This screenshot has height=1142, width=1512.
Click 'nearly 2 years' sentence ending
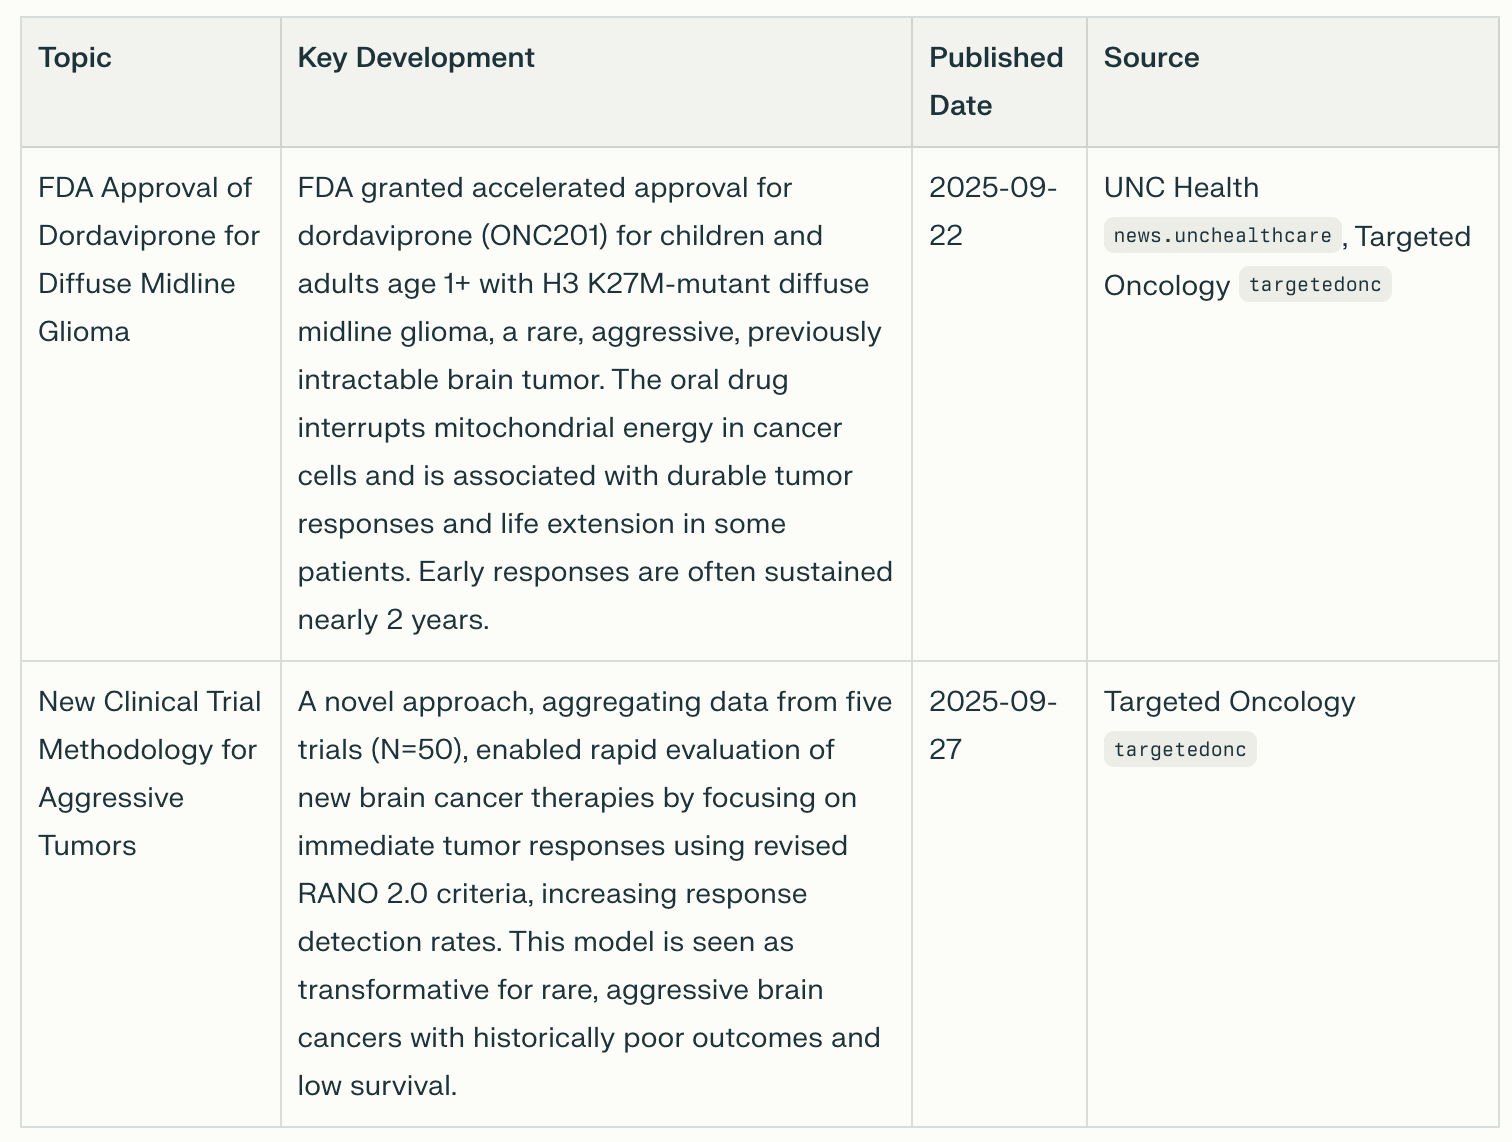(393, 620)
